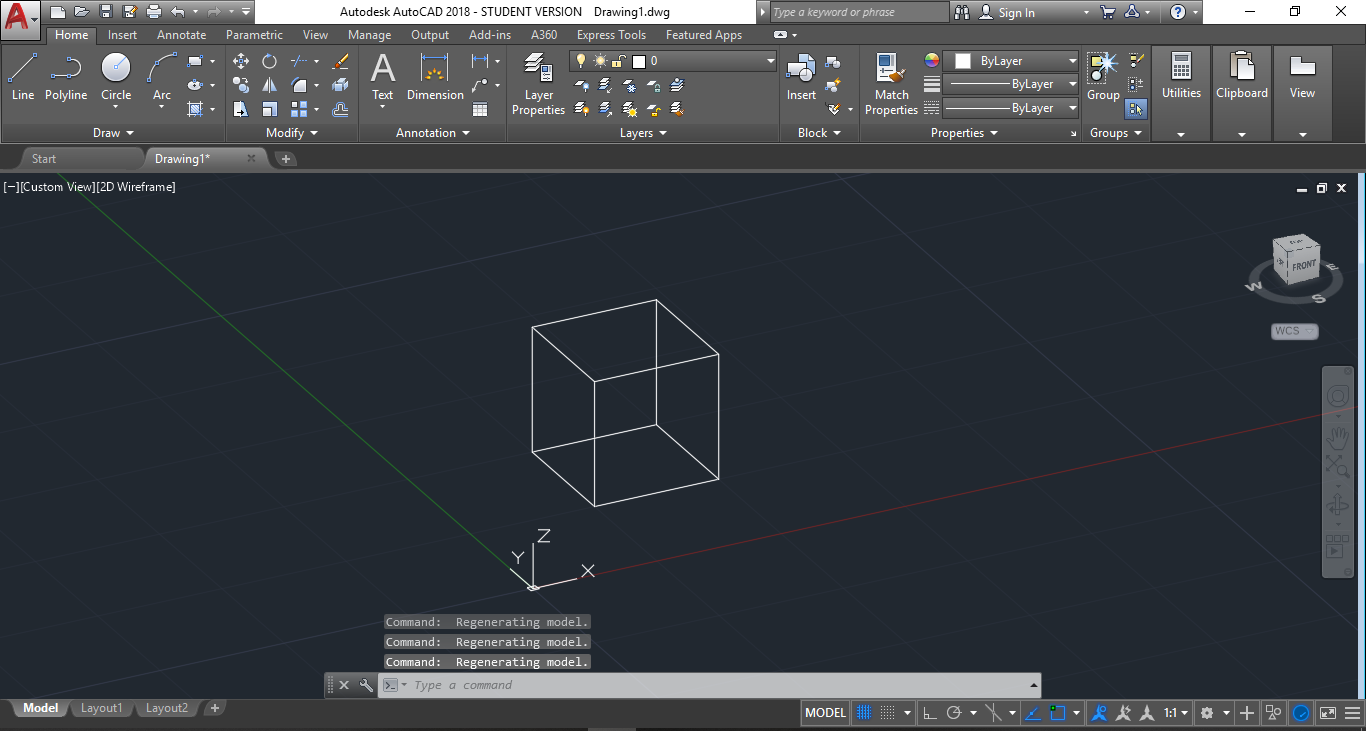
Task: Select the Mirror tool
Action: pos(270,85)
